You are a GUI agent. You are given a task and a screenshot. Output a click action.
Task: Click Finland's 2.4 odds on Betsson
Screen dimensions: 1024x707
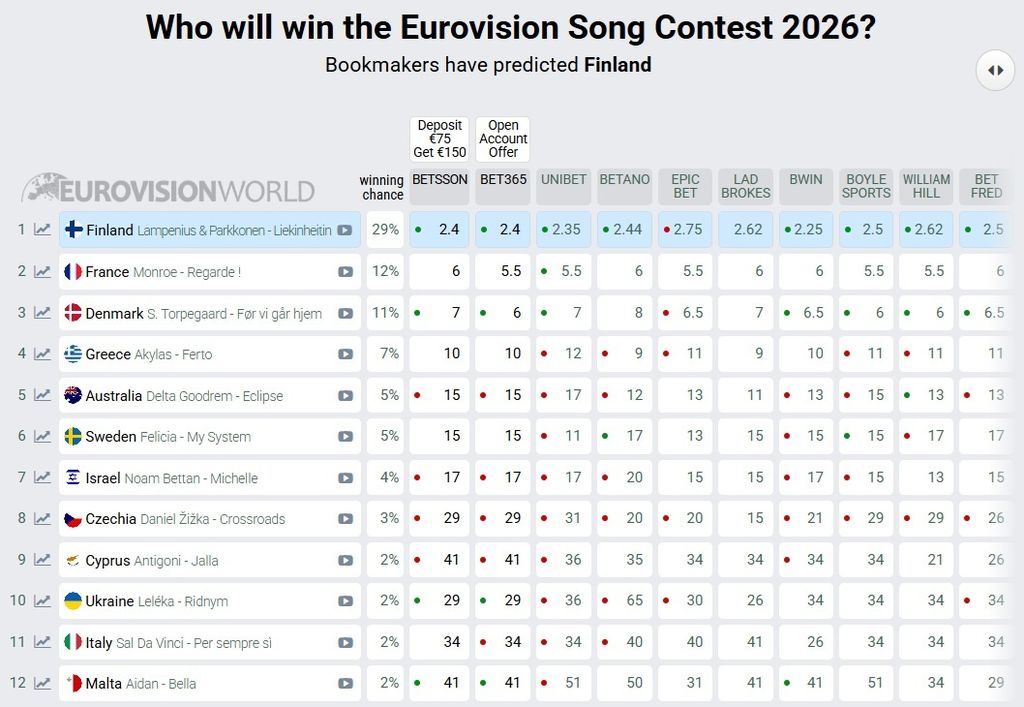pyautogui.click(x=439, y=229)
